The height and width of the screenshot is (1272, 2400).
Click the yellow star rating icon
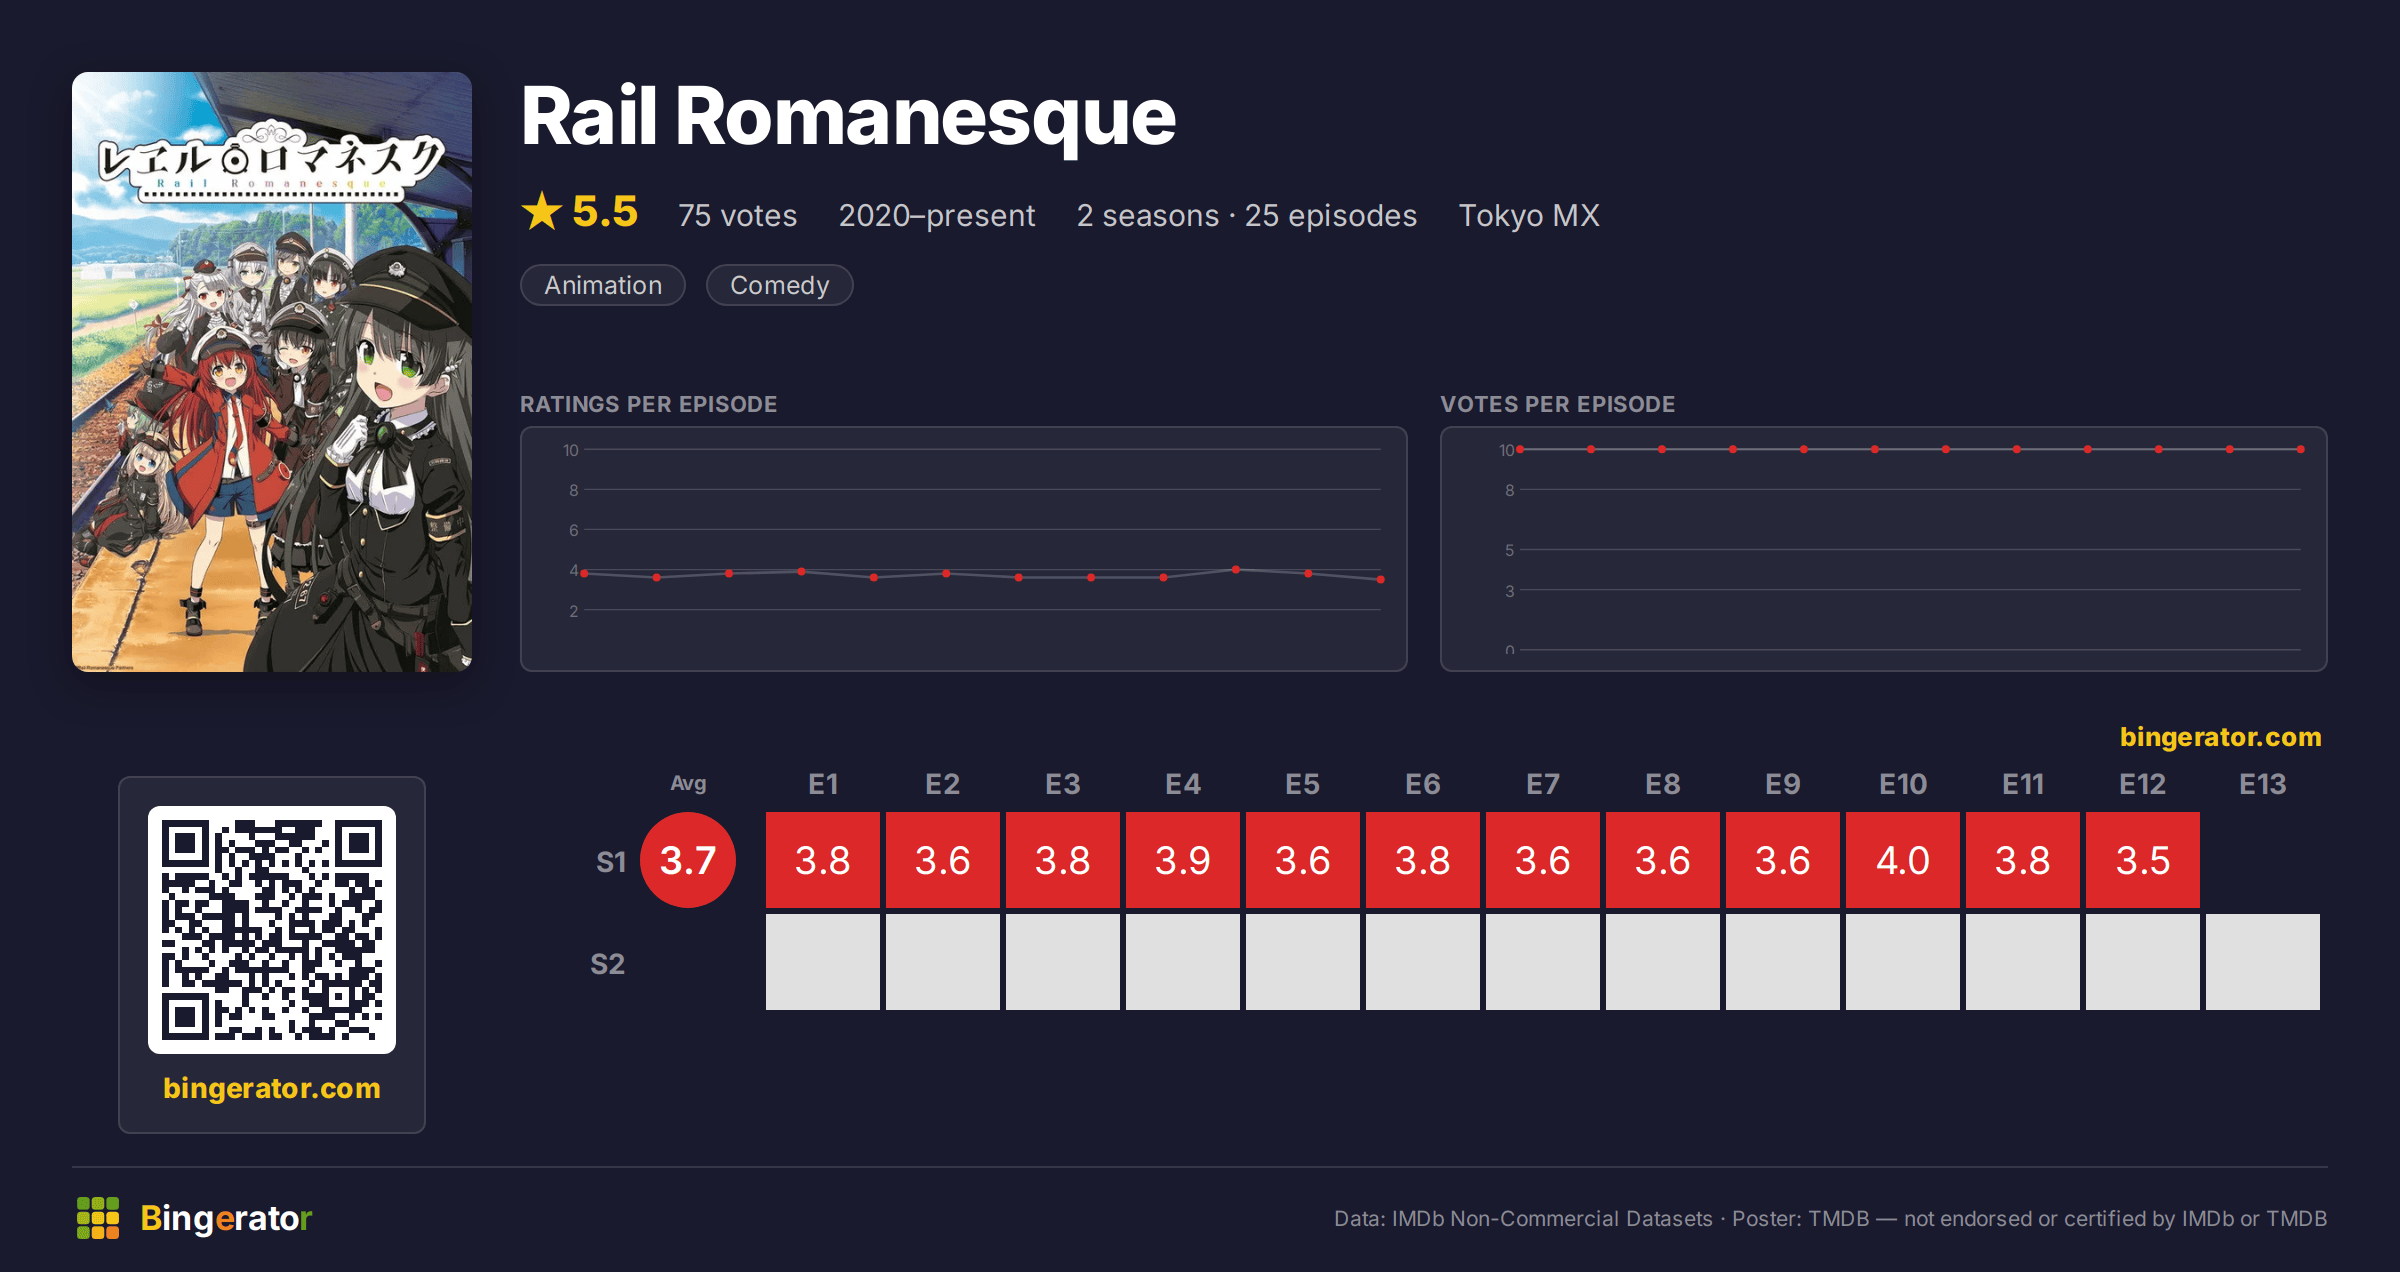[542, 211]
